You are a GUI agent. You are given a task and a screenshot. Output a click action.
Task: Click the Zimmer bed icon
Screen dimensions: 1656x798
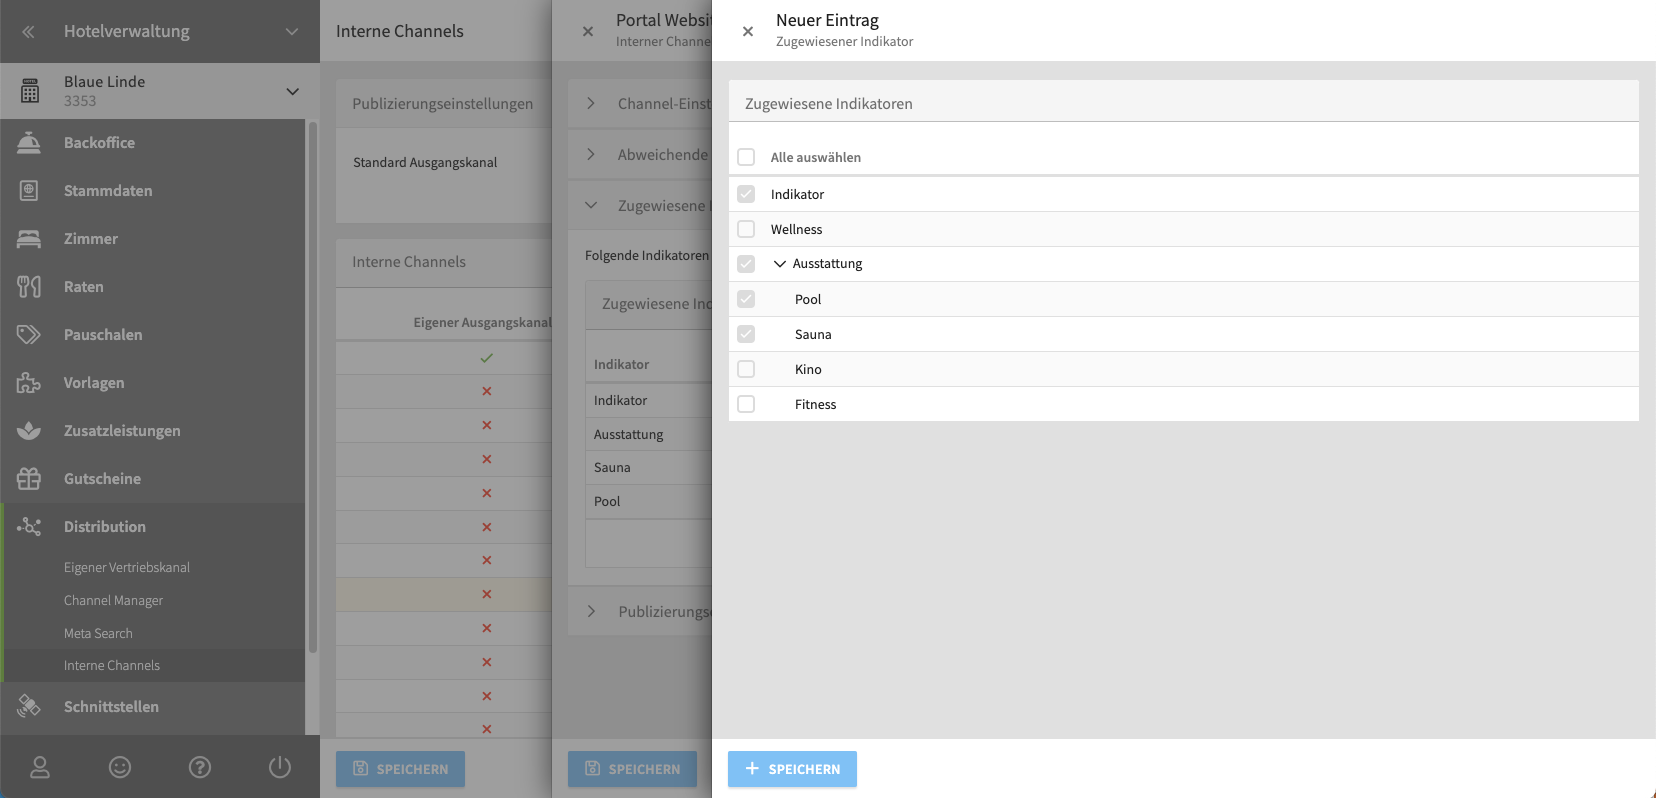coord(29,239)
